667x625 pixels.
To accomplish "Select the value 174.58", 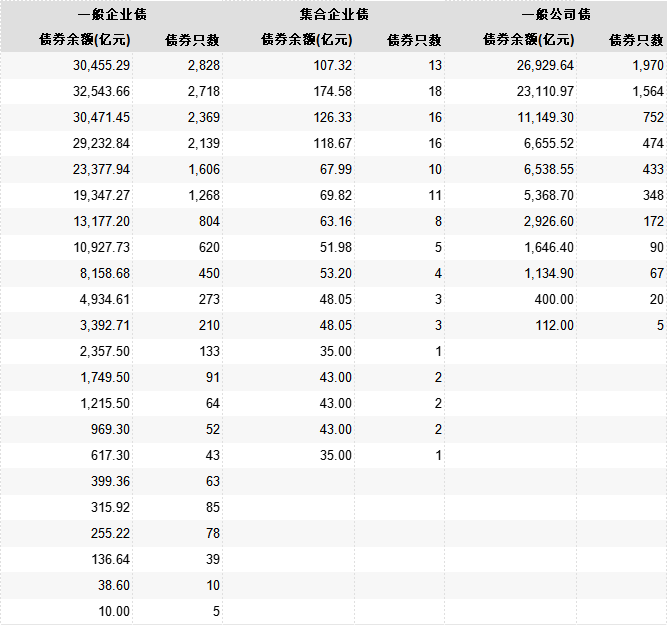I will 333,91.
